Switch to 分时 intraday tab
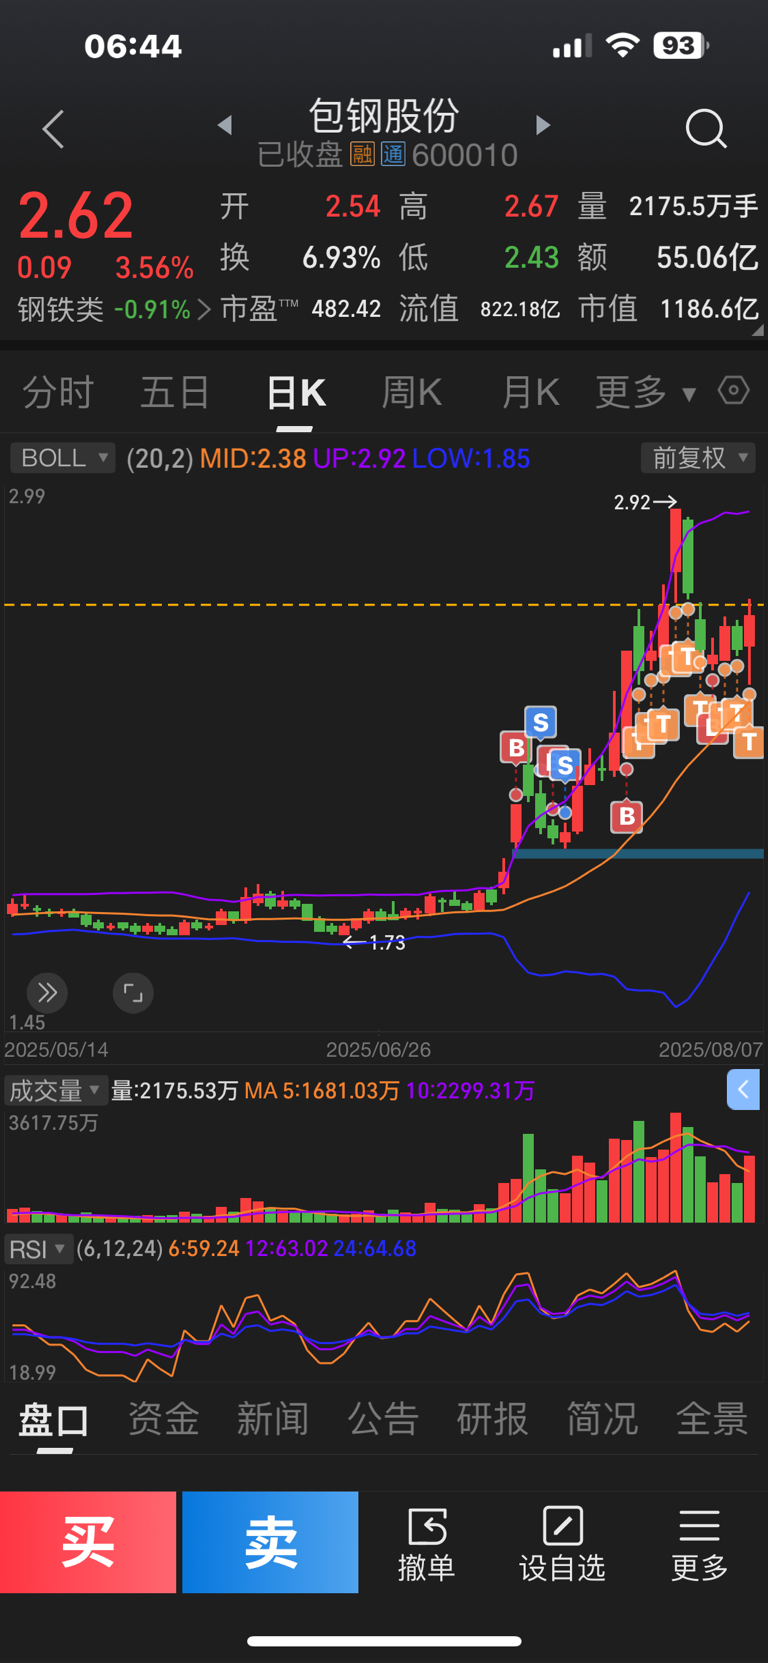Viewport: 768px width, 1663px height. pos(58,392)
